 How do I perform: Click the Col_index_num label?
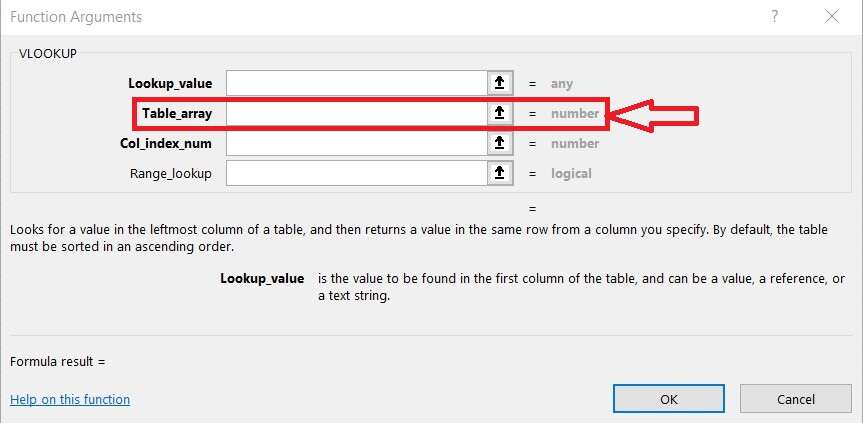pos(166,143)
